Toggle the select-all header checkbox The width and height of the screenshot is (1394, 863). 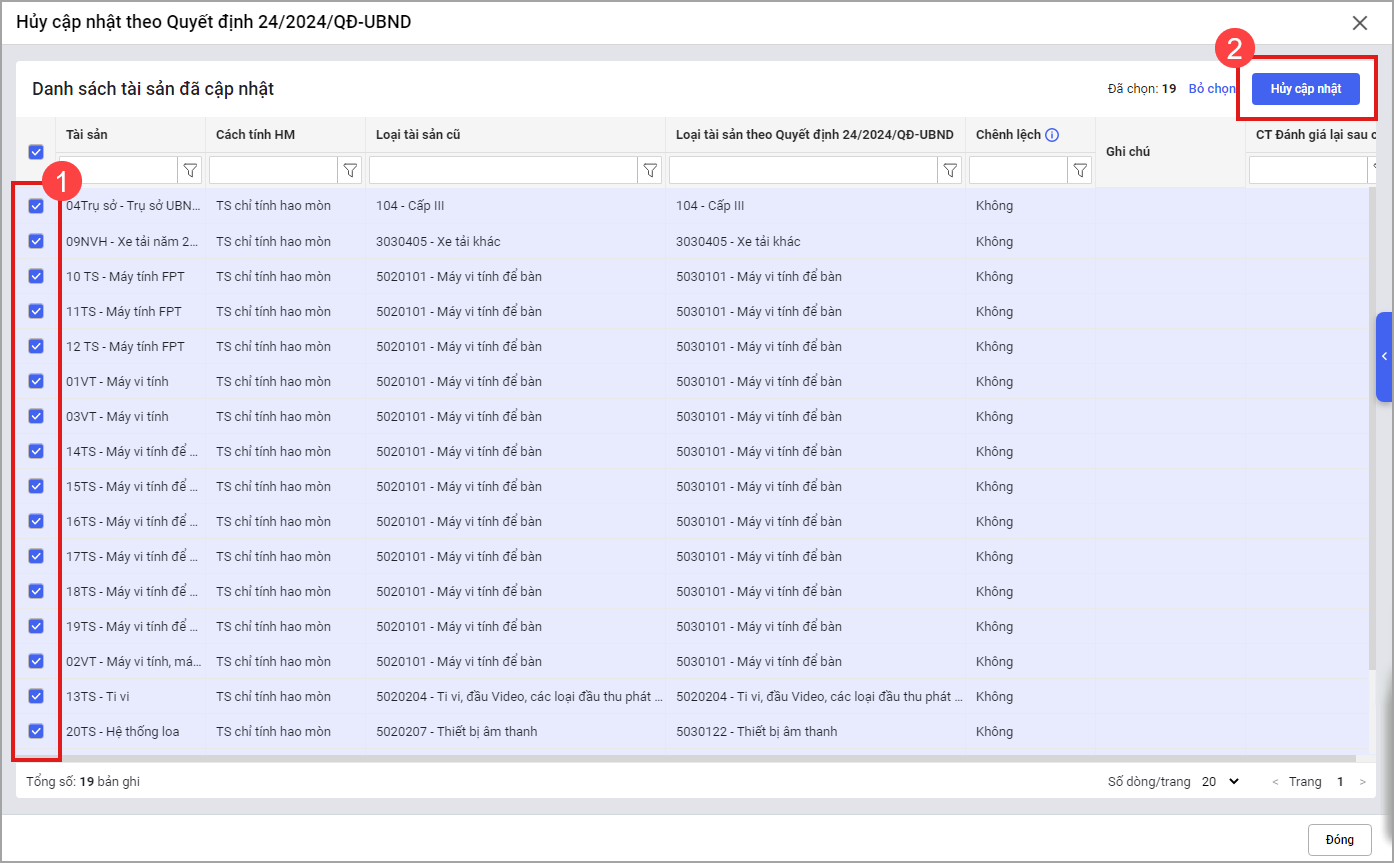coord(36,152)
